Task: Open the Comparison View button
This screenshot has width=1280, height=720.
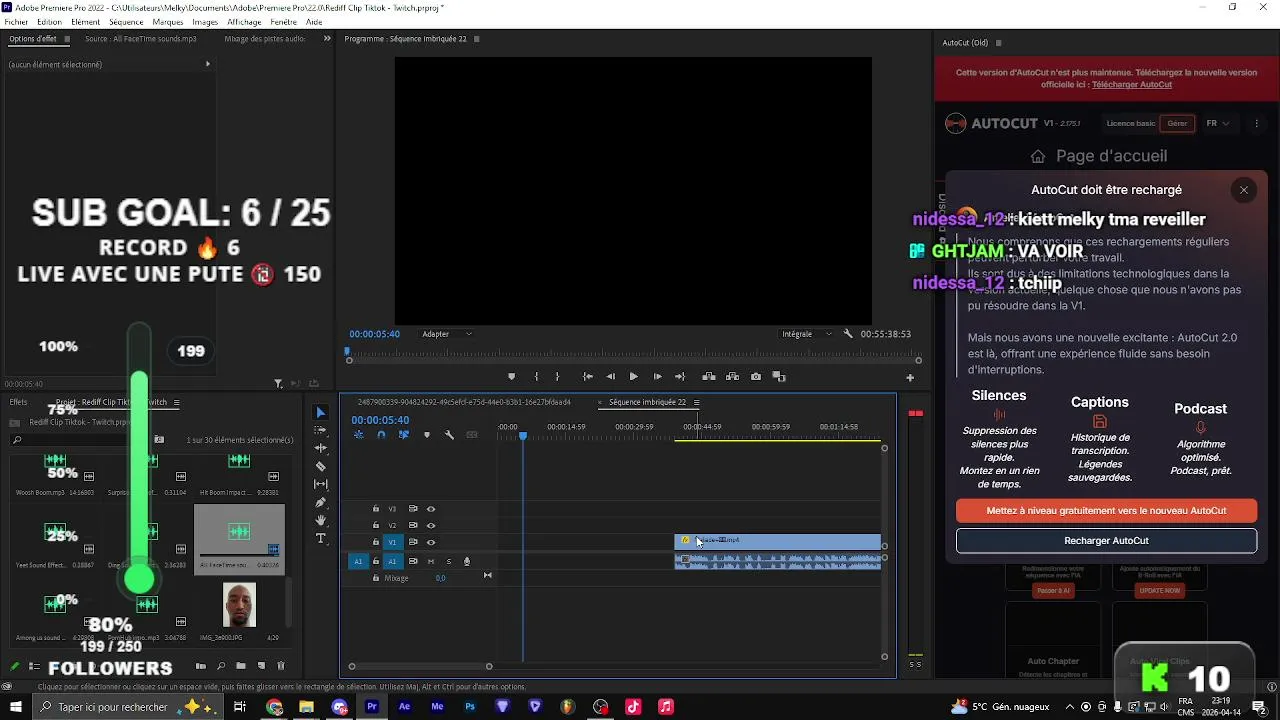Action: click(779, 377)
